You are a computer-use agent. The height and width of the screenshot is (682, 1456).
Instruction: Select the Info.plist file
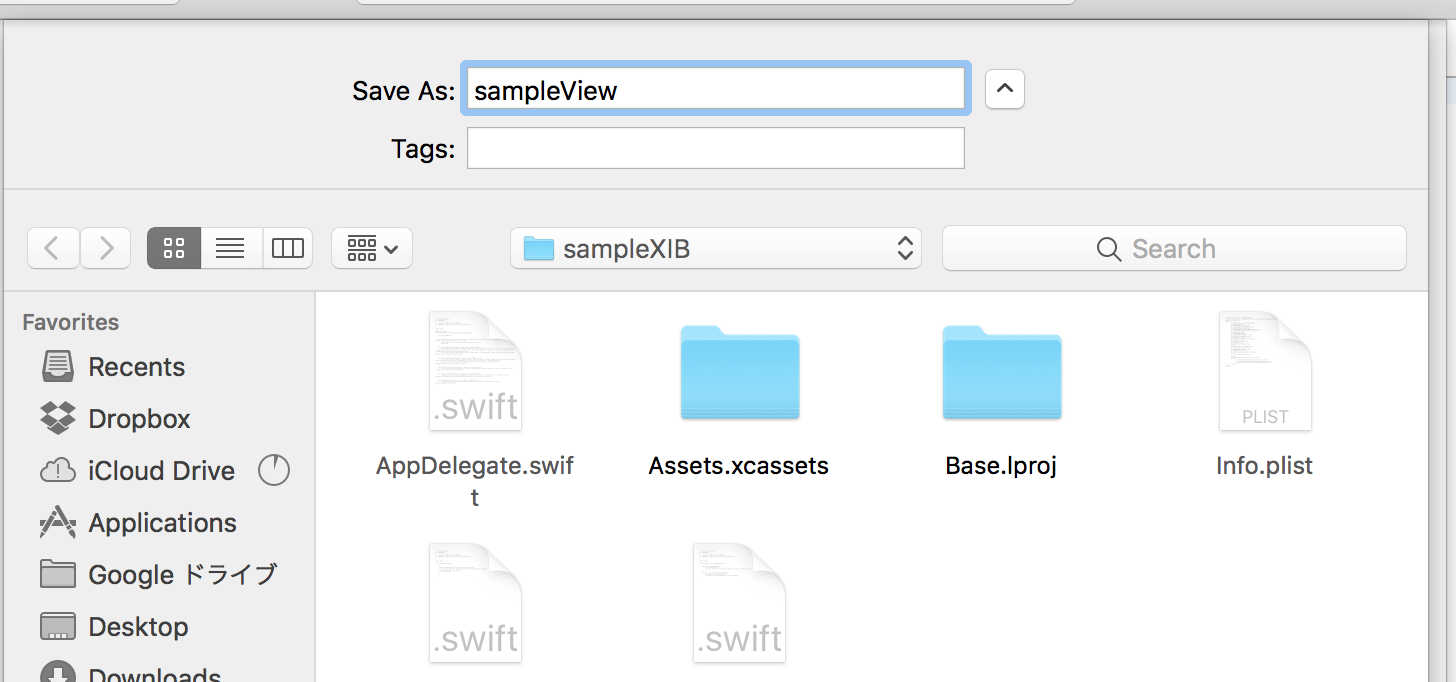tap(1264, 371)
